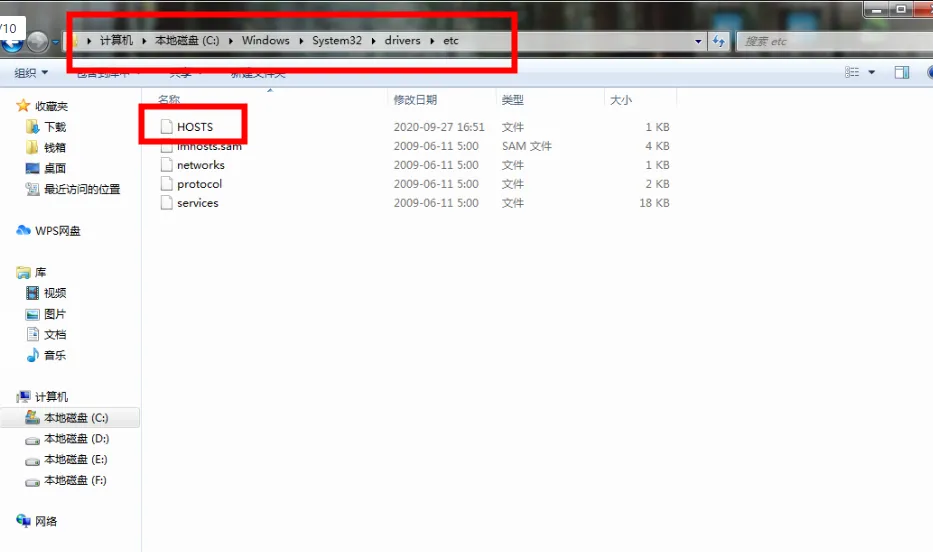Open the HOSTS file

(x=194, y=127)
